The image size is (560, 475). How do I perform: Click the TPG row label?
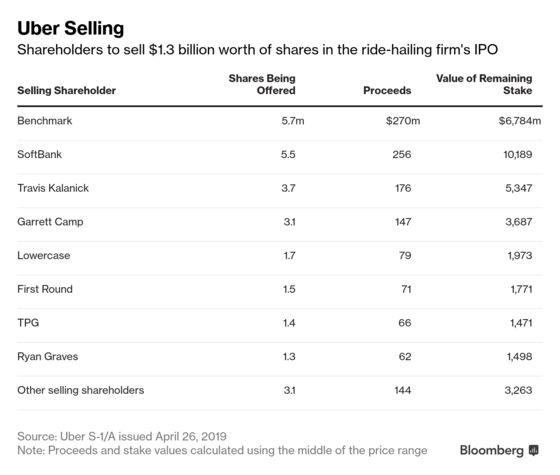pos(28,323)
